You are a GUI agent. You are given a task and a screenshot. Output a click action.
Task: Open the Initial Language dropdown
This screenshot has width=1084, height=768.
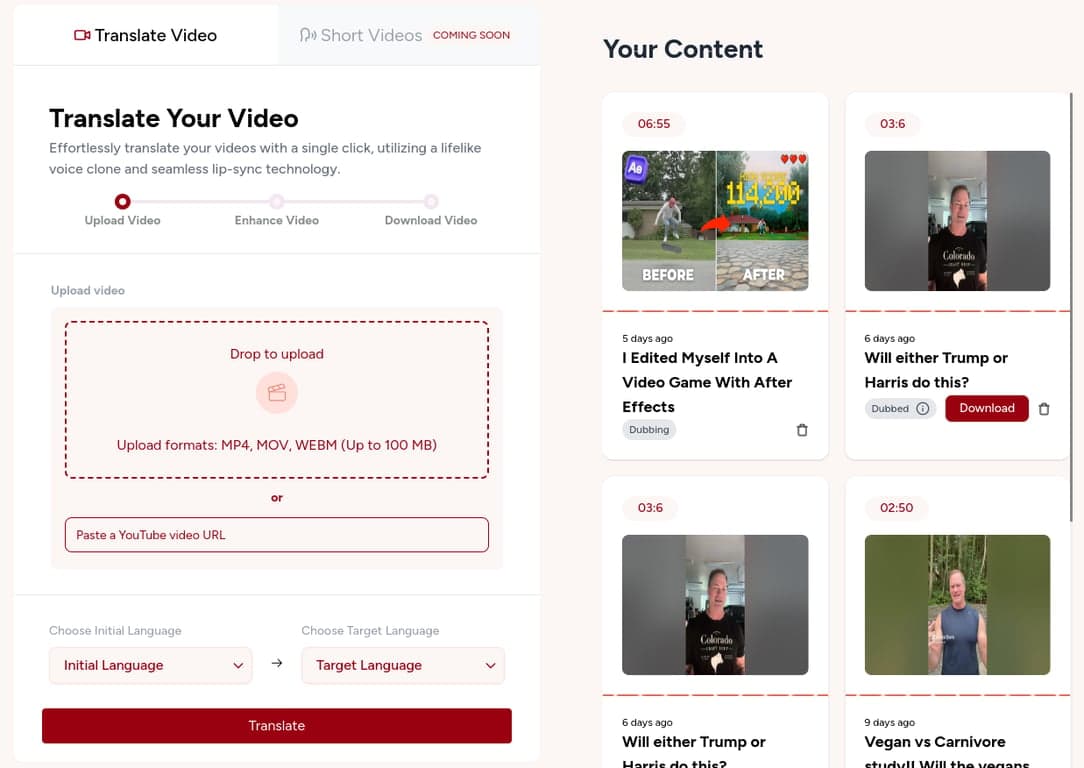(x=151, y=665)
